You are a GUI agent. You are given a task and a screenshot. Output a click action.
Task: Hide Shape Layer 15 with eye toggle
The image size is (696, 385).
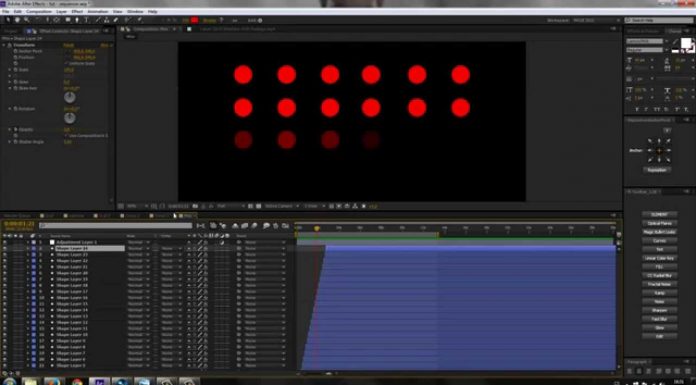click(x=5, y=304)
